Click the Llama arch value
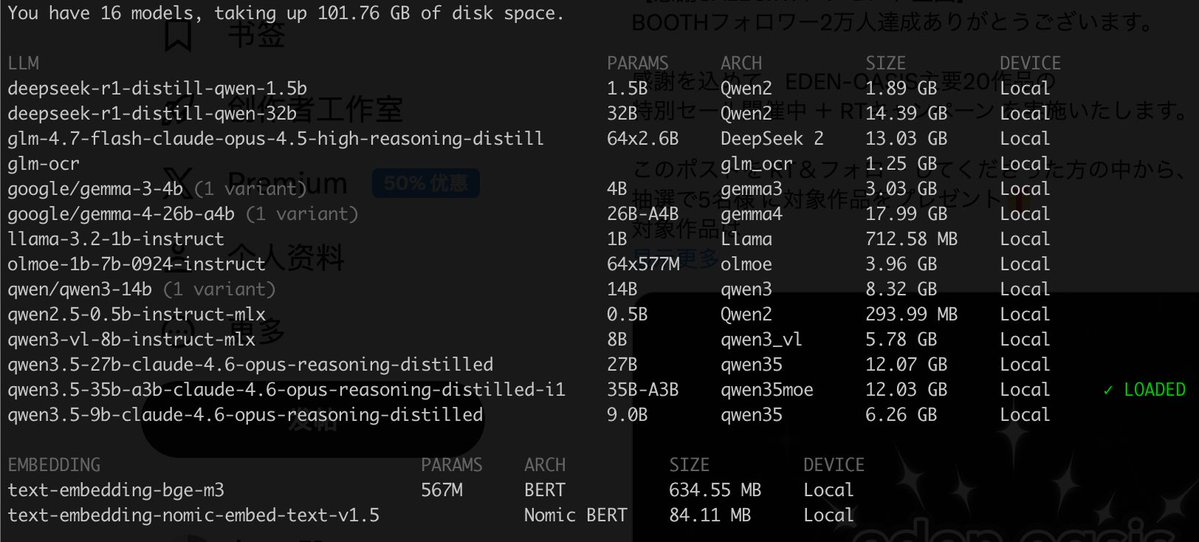 point(746,239)
